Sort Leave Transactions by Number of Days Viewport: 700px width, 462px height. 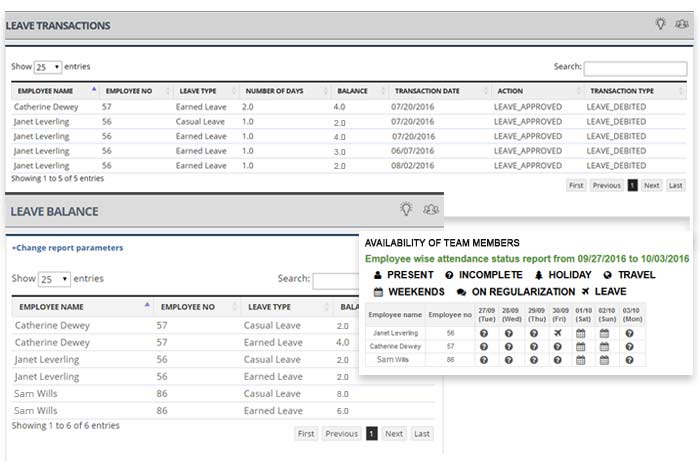285,91
